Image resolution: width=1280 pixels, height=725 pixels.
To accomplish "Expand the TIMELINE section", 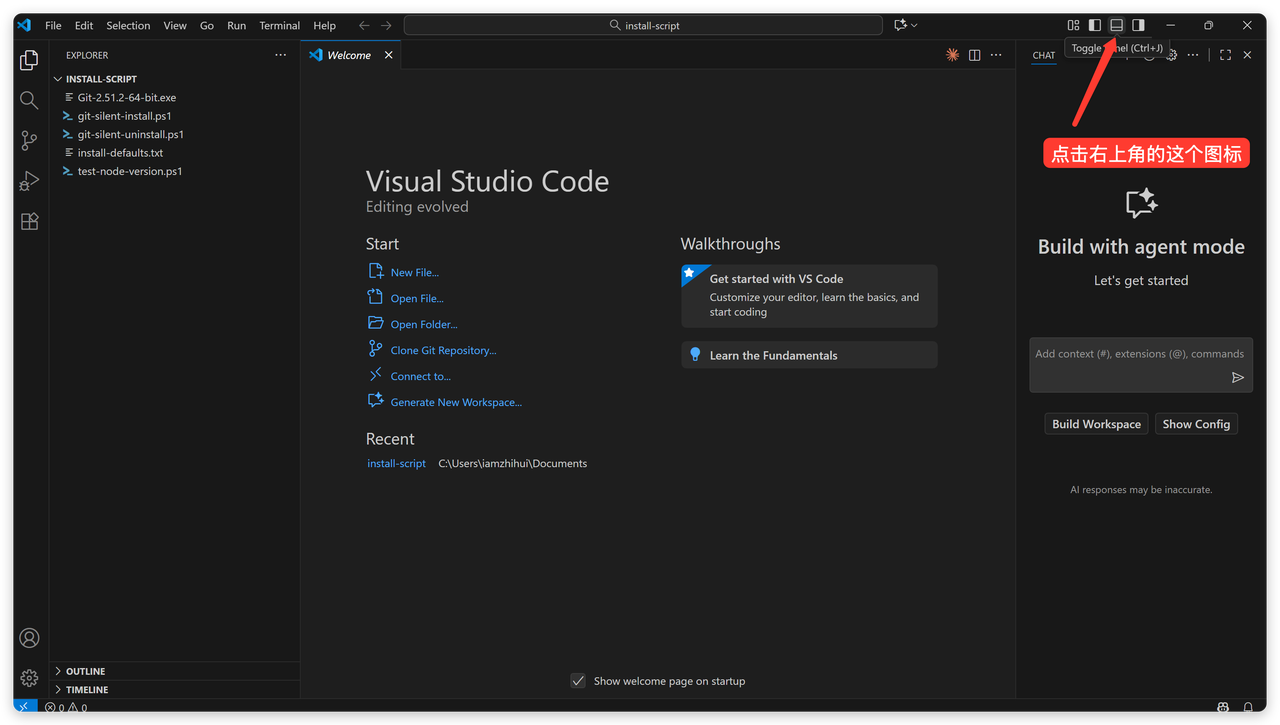I will pos(87,690).
